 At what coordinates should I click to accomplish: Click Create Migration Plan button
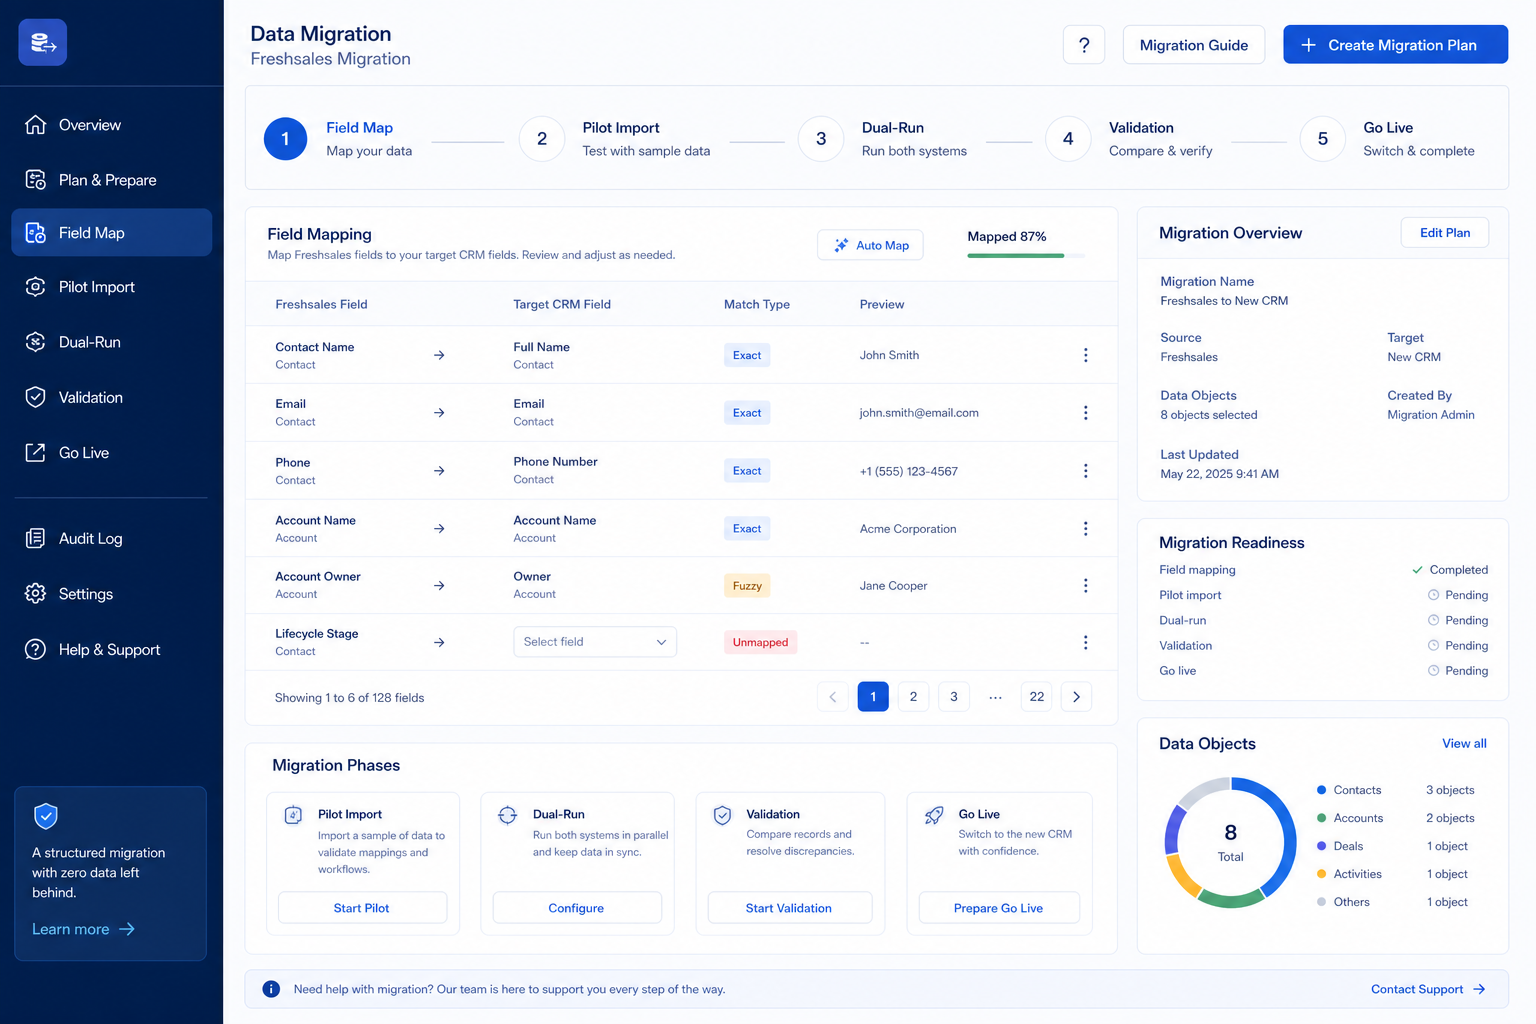1395,45
